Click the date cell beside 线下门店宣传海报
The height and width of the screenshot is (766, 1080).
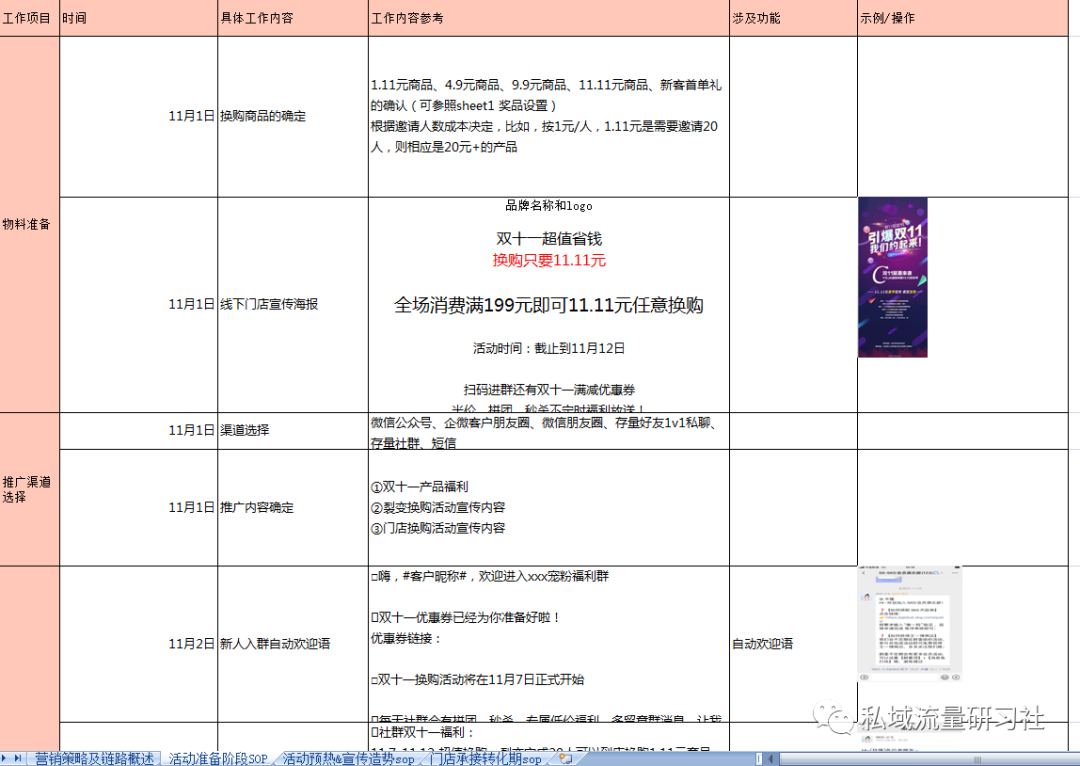pos(138,304)
